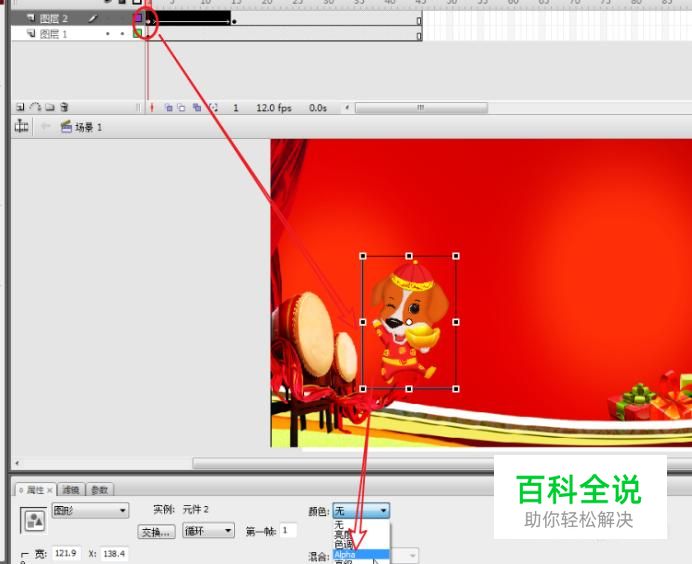Screen dimensions: 692x564
Task: Click the current frame number 1 readout
Action: [x=236, y=108]
